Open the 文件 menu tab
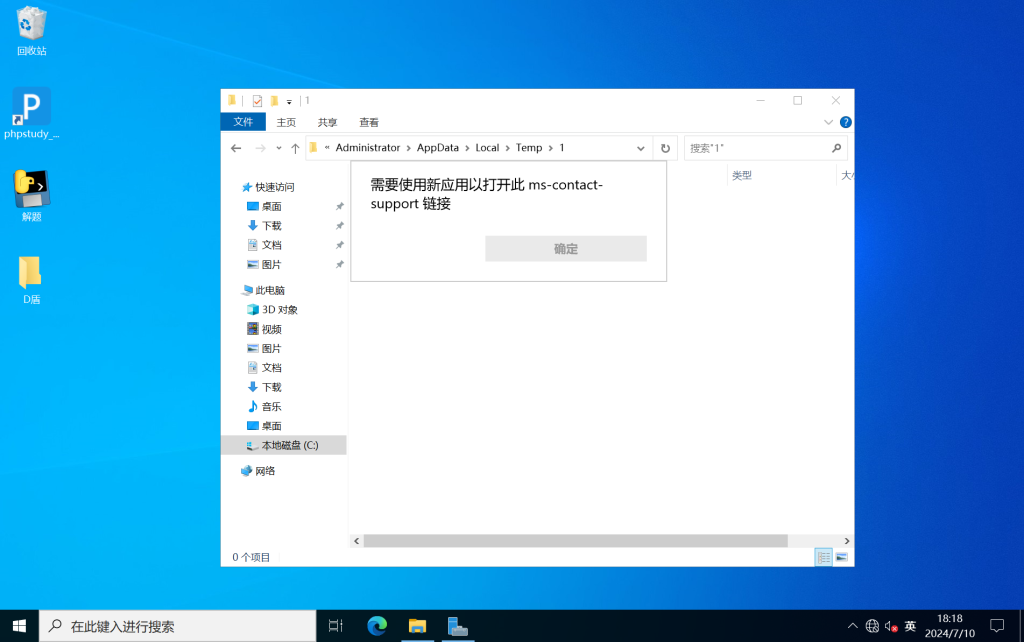 (243, 122)
